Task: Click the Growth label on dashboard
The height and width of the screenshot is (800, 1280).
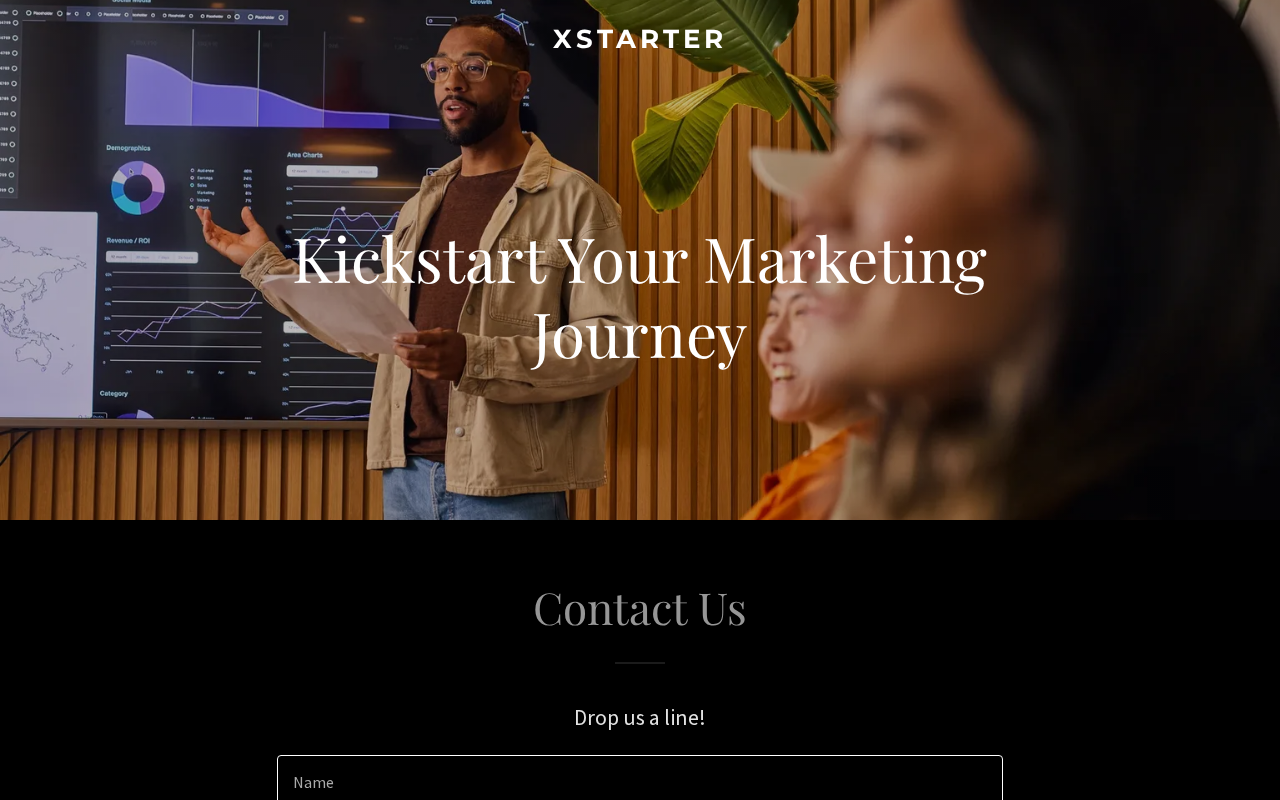Action: coord(480,3)
